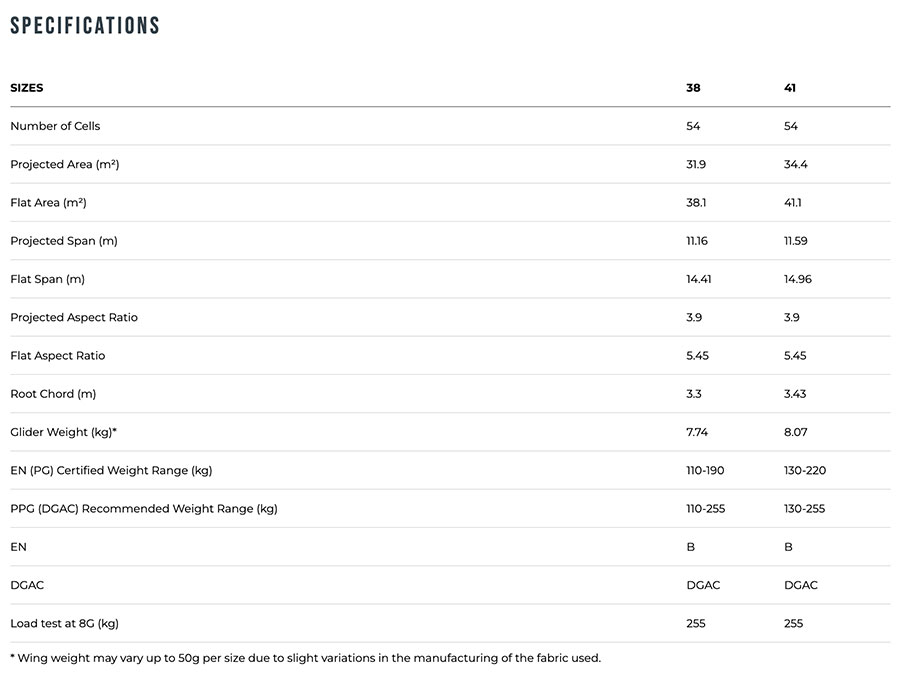This screenshot has height=675, width=900.
Task: Select the Projected Area (m²) row label
Action: coord(64,164)
